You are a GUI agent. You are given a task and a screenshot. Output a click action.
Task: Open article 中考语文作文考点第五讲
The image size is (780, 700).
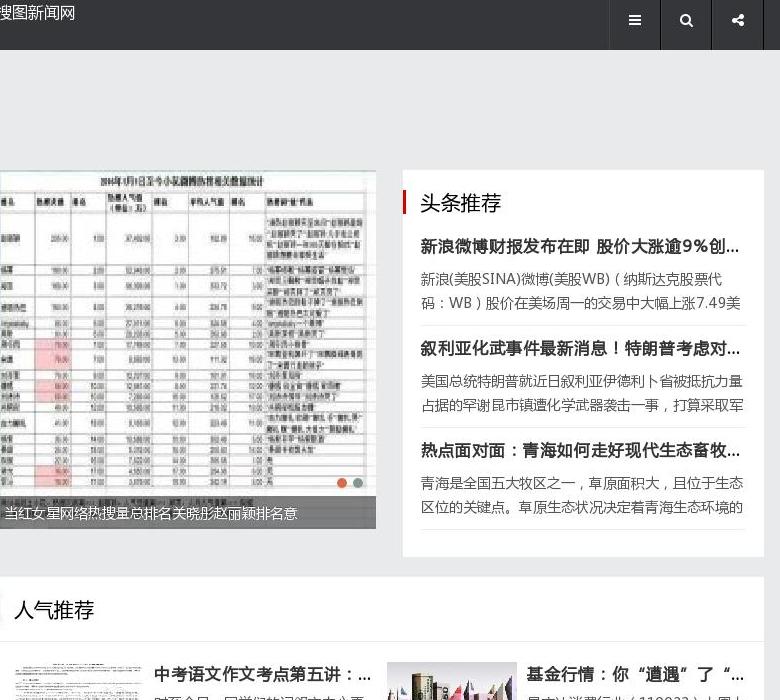(x=263, y=675)
